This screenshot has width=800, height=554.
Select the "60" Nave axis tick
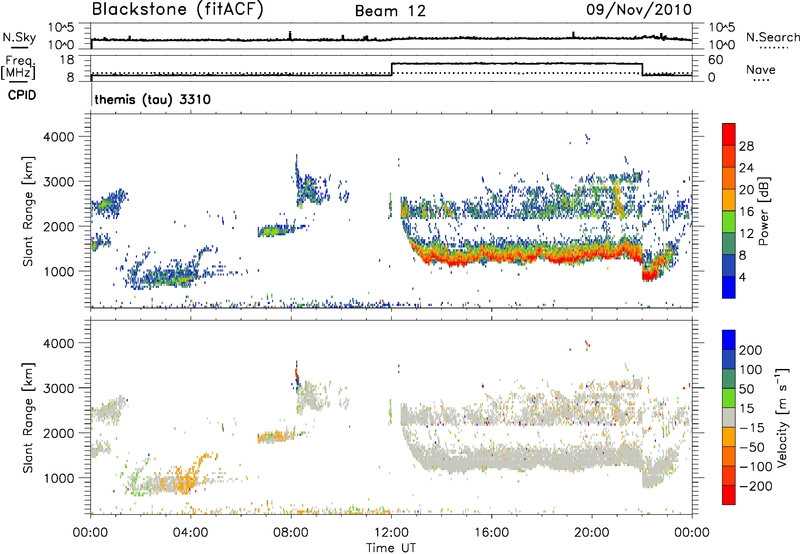716,60
